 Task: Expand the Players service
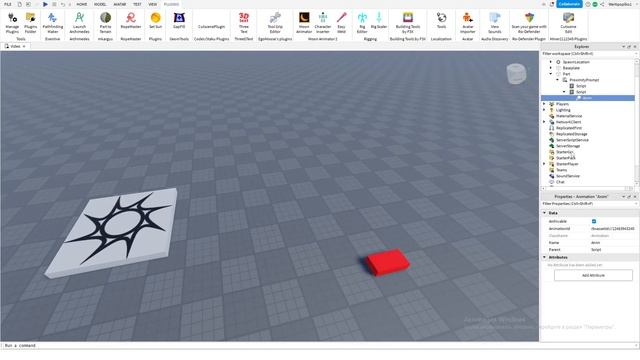[544, 104]
